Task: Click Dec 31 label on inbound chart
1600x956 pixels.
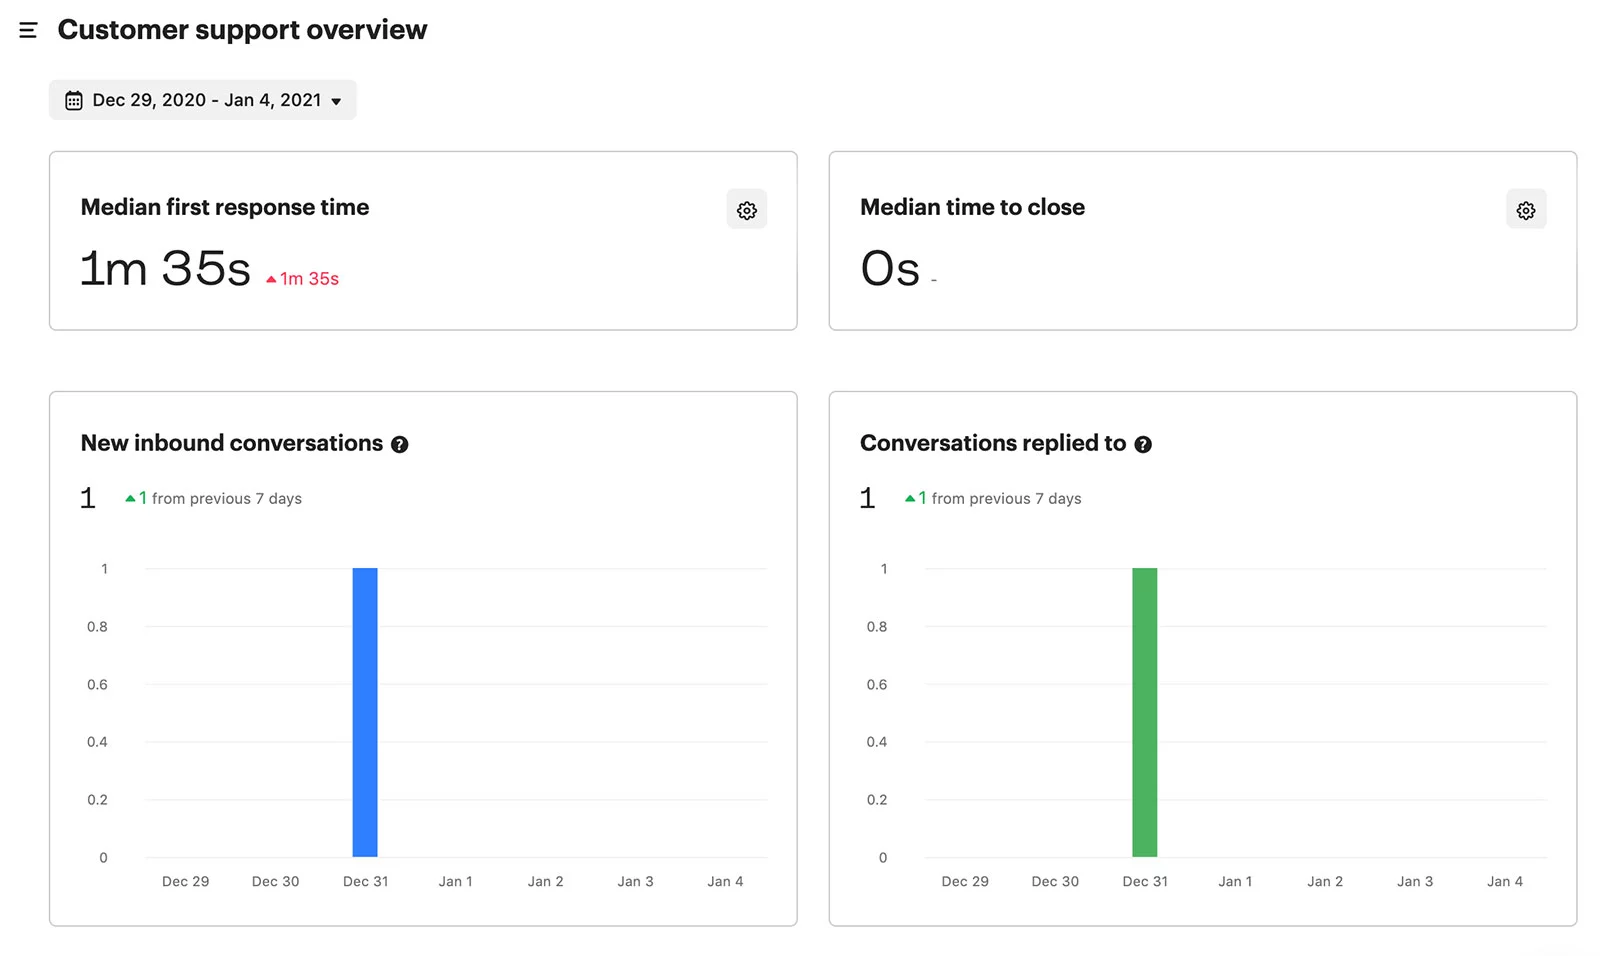Action: click(366, 881)
